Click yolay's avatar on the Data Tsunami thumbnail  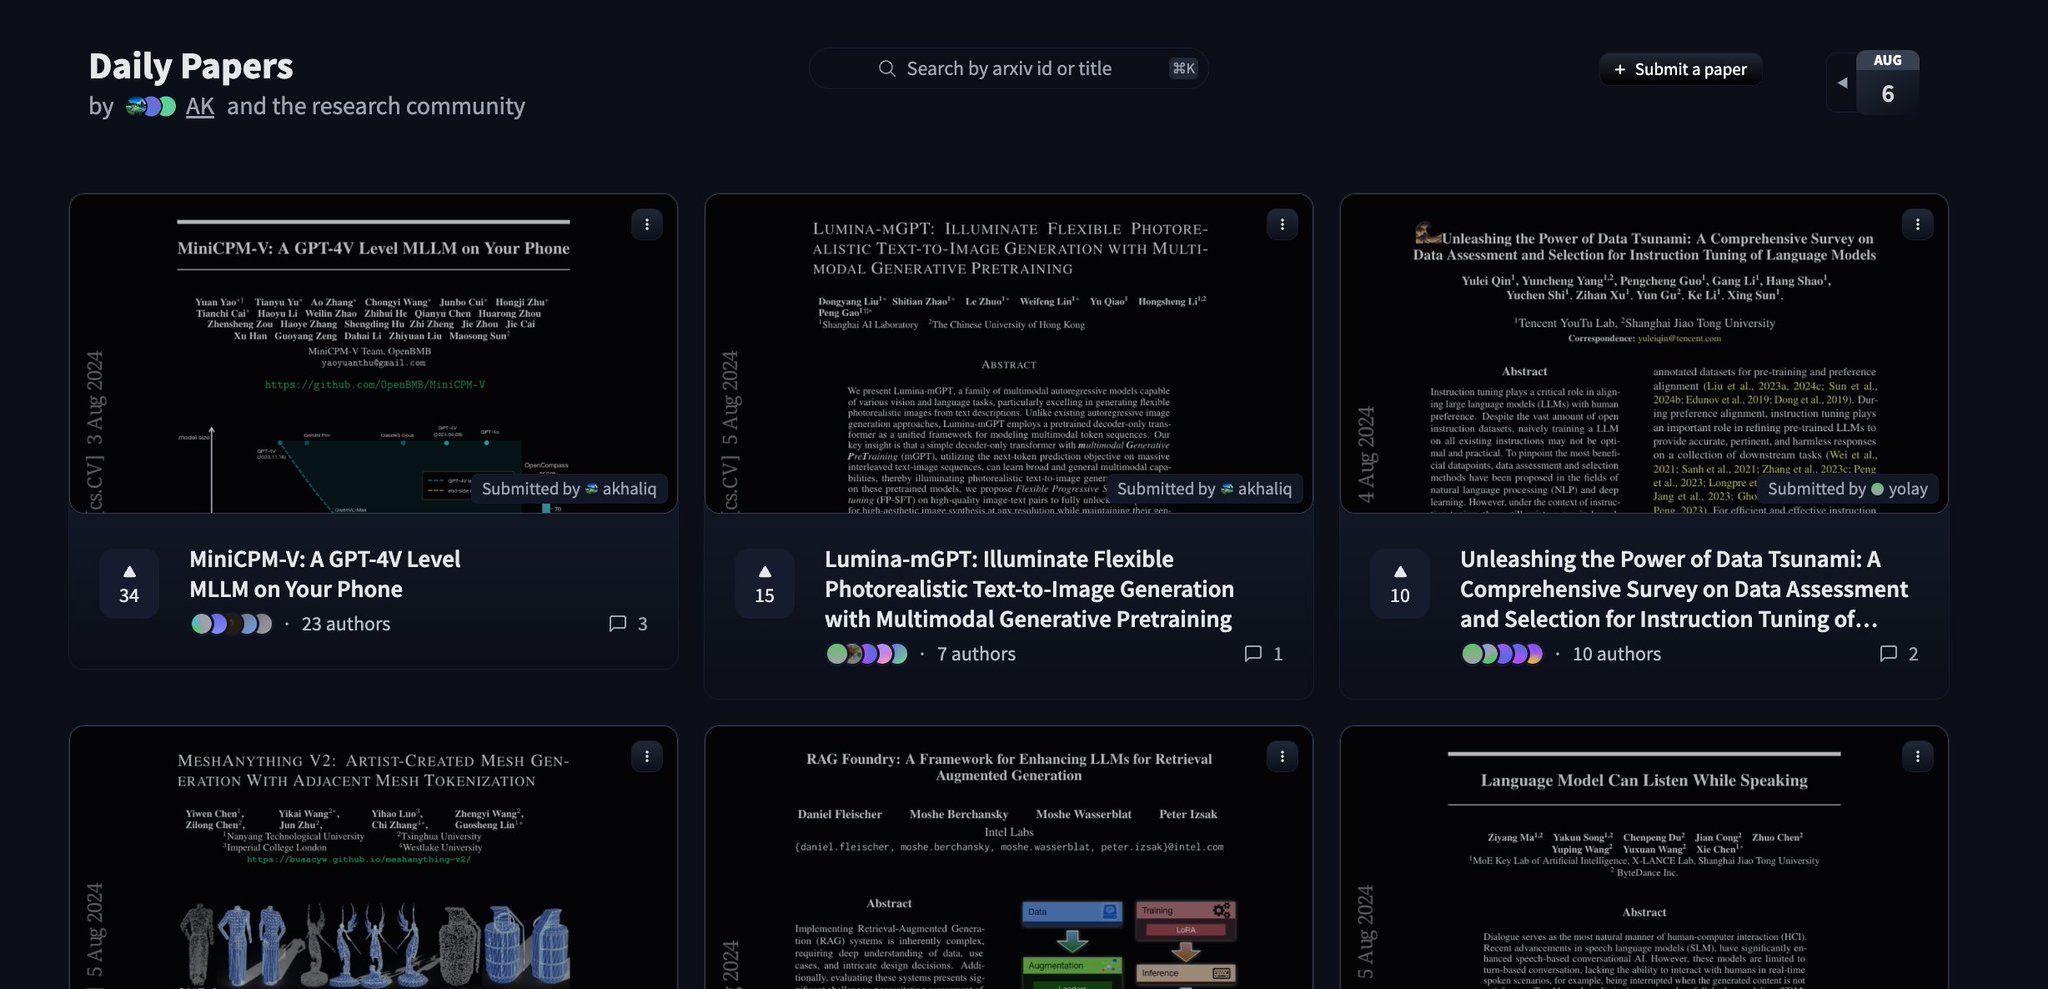click(1877, 489)
